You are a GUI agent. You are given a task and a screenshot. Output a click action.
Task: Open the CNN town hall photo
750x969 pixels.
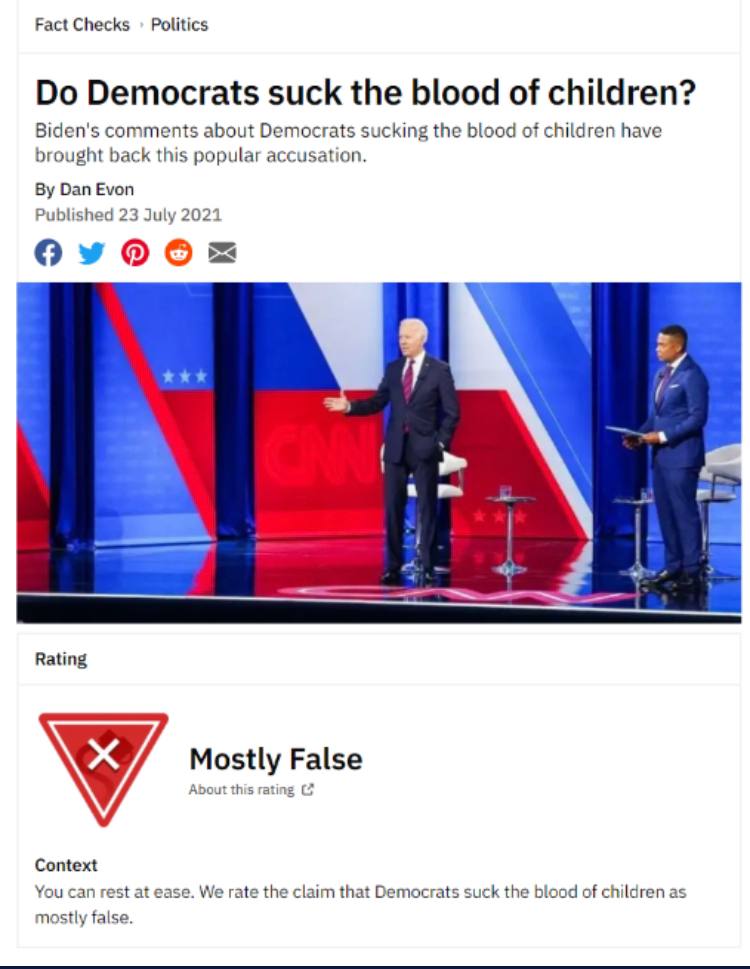click(379, 452)
